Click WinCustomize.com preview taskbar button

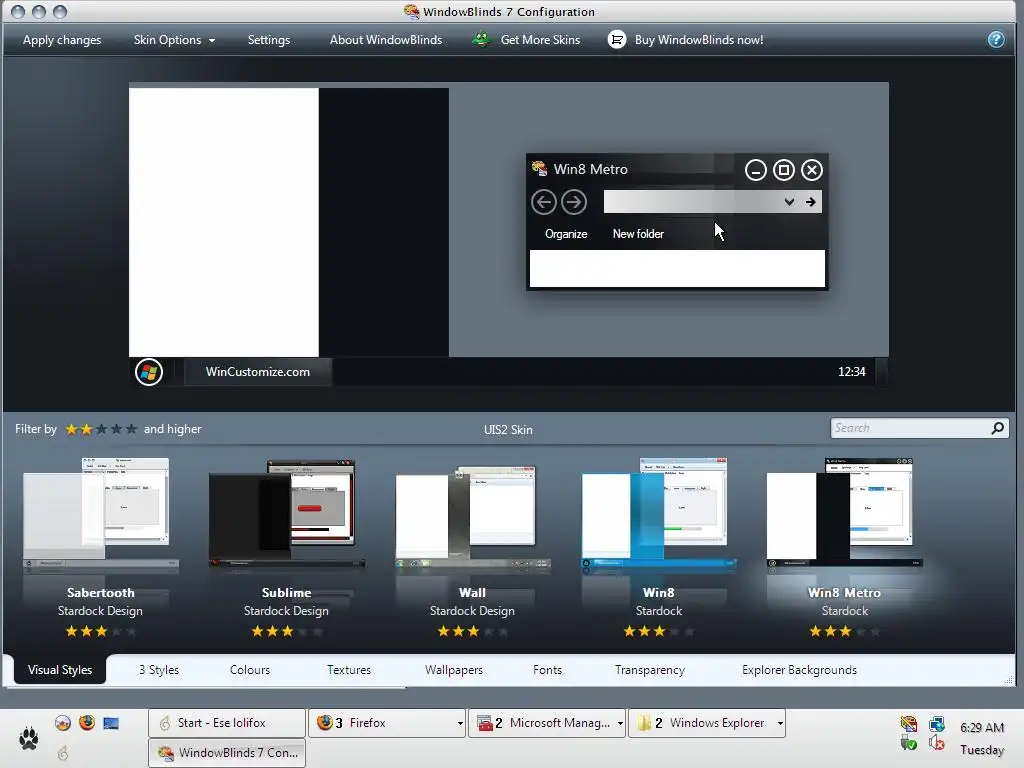pos(258,372)
